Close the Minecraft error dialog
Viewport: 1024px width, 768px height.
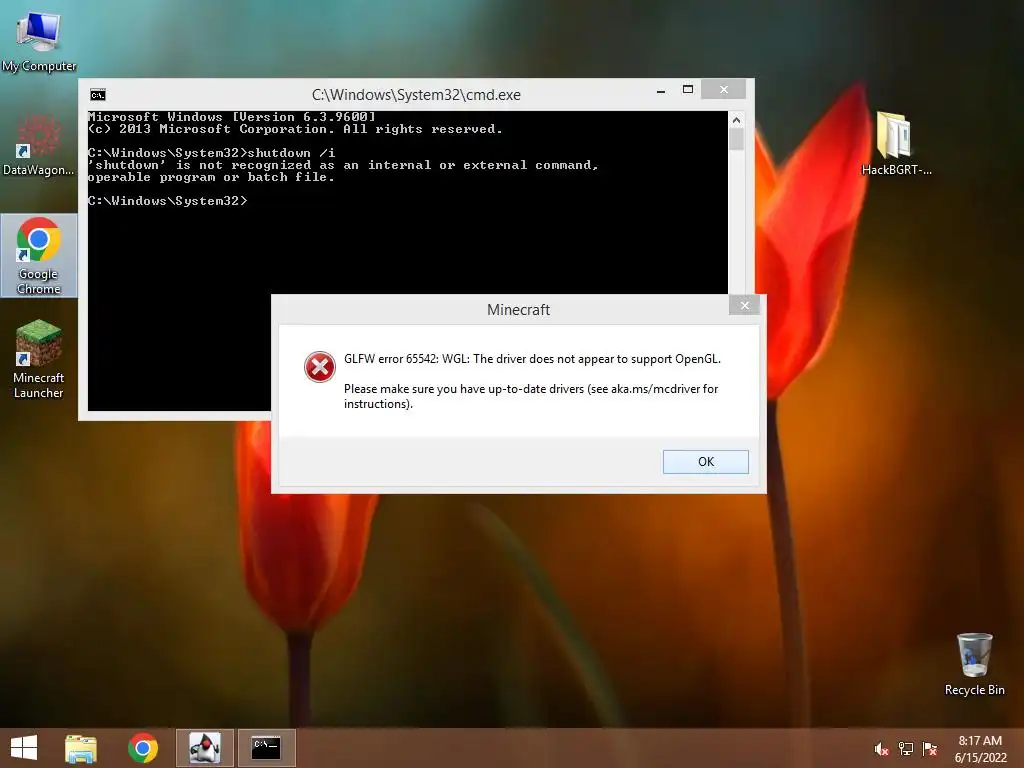[x=744, y=305]
